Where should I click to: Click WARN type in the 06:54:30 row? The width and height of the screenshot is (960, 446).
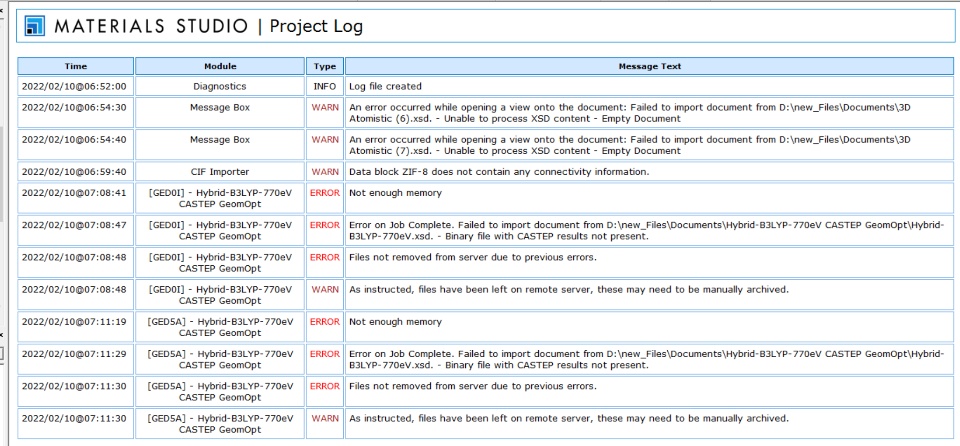[x=324, y=113]
